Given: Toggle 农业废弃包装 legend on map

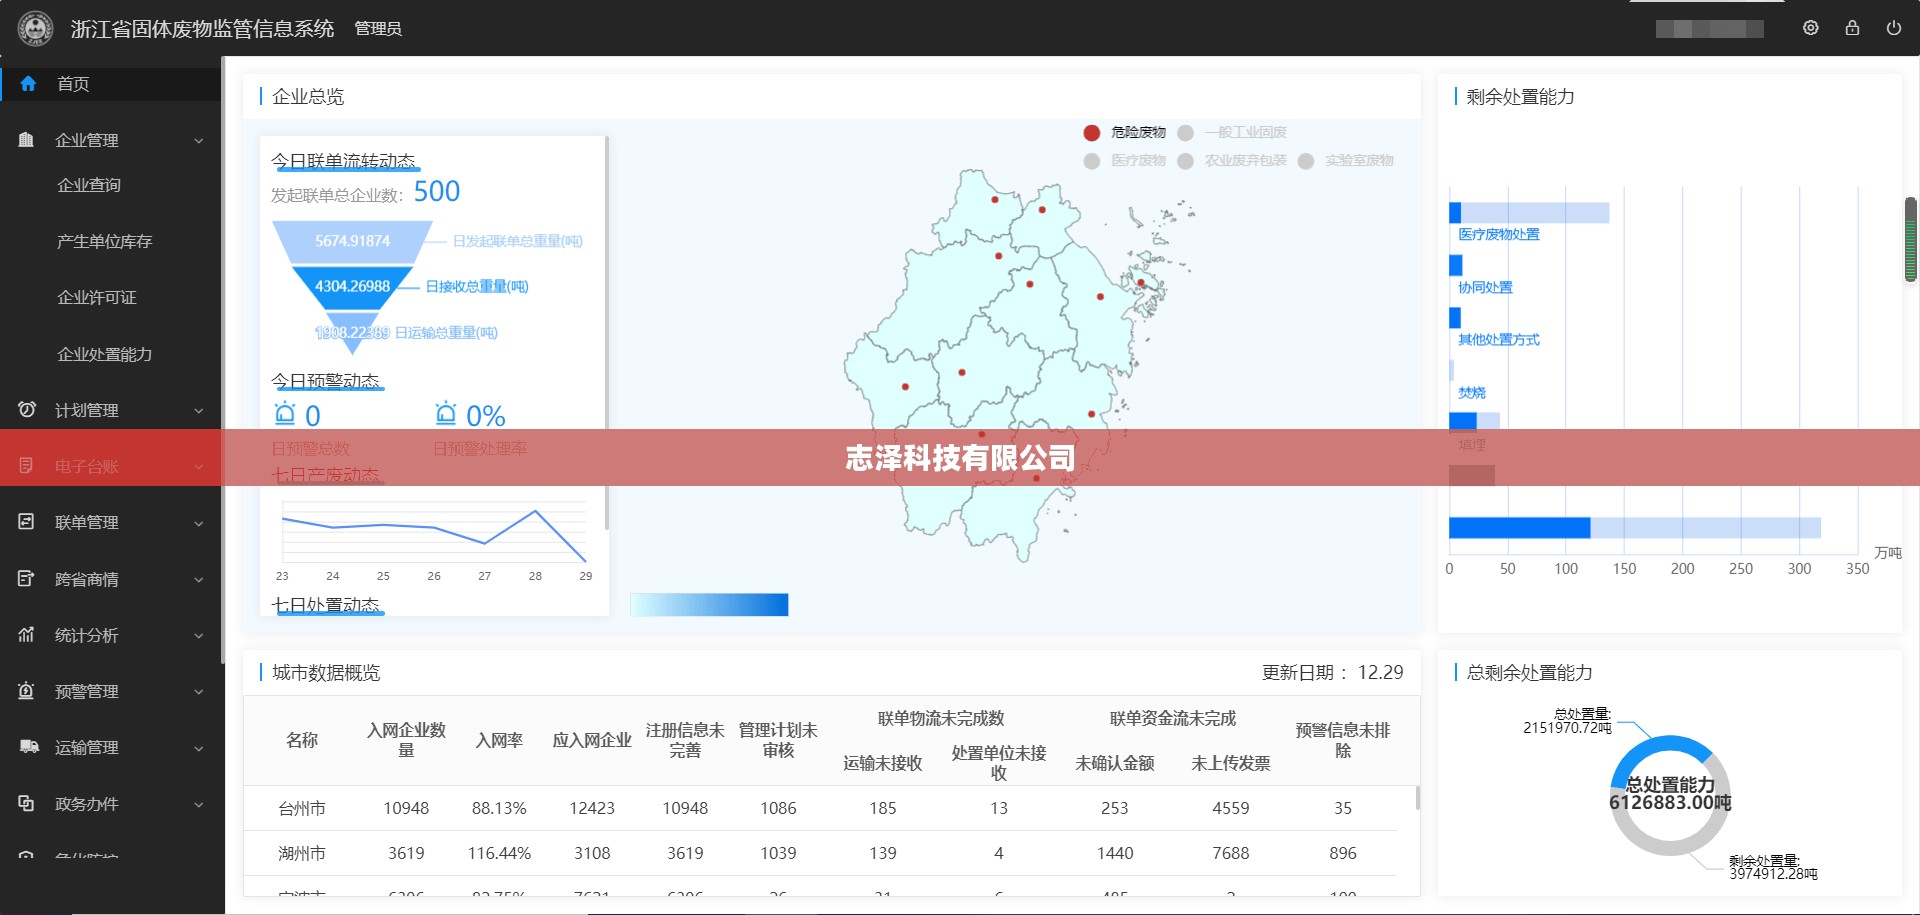Looking at the screenshot, I should pos(1232,160).
